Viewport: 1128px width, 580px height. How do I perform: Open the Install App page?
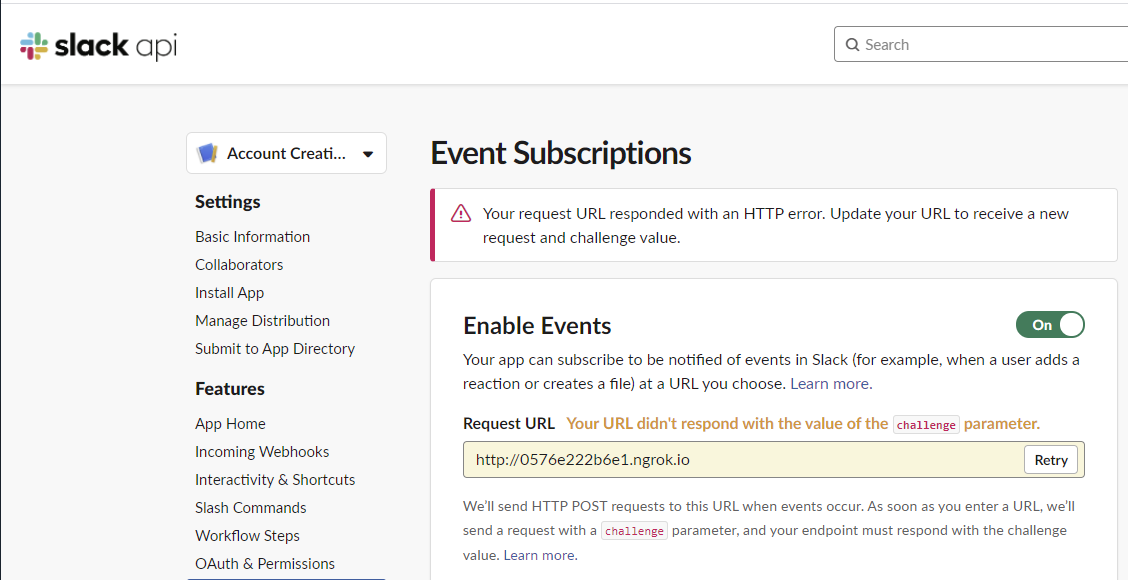click(229, 292)
